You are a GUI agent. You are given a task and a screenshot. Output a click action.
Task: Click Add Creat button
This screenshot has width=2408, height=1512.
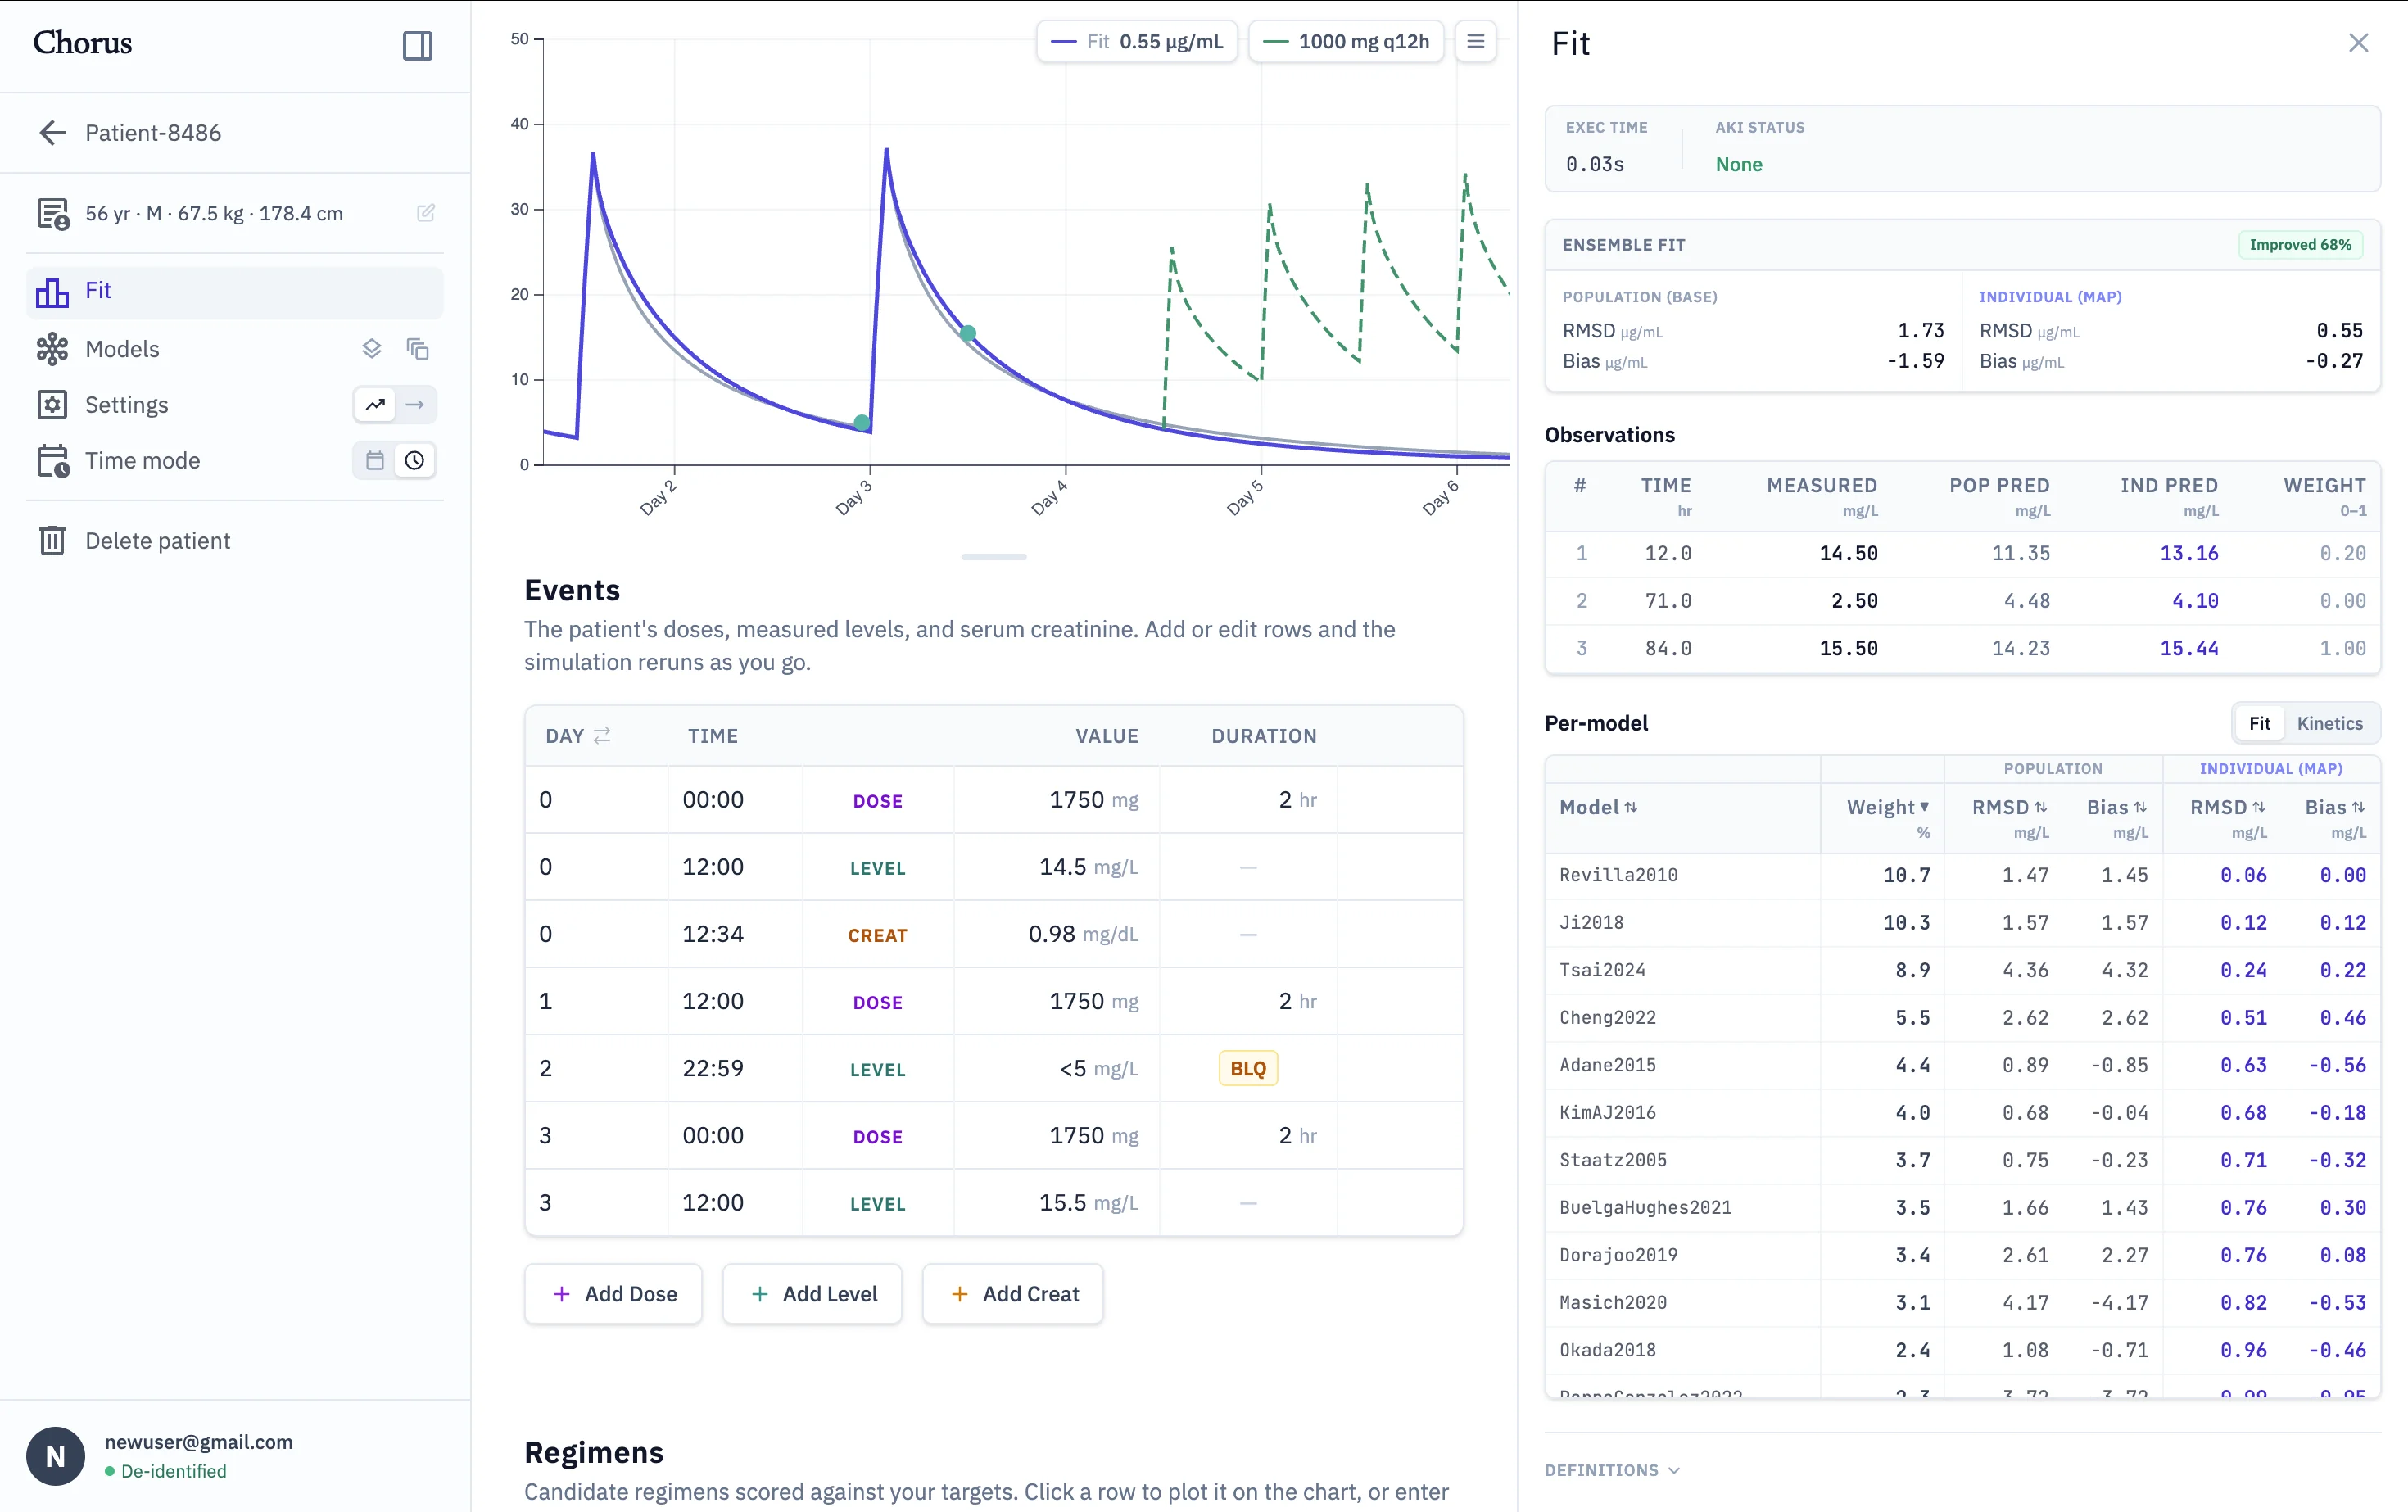(1013, 1294)
